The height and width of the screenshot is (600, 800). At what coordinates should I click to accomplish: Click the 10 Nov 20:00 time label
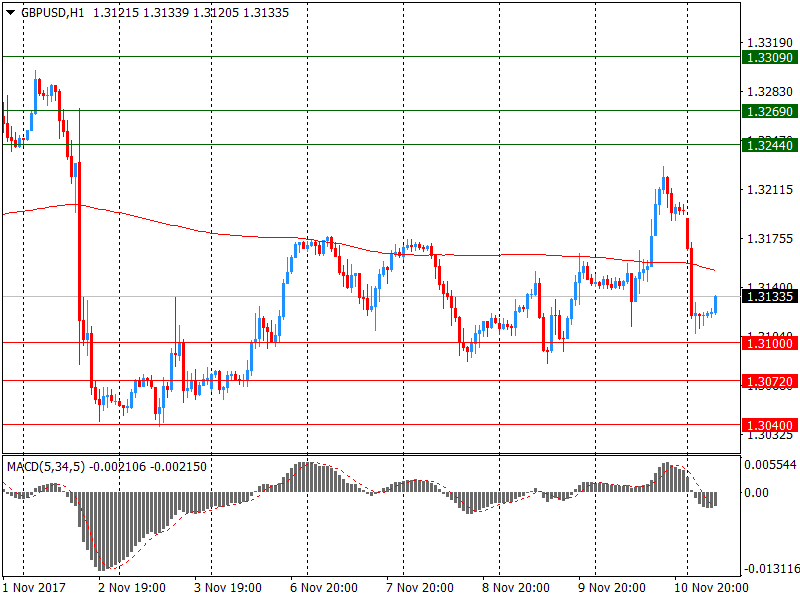click(x=711, y=588)
